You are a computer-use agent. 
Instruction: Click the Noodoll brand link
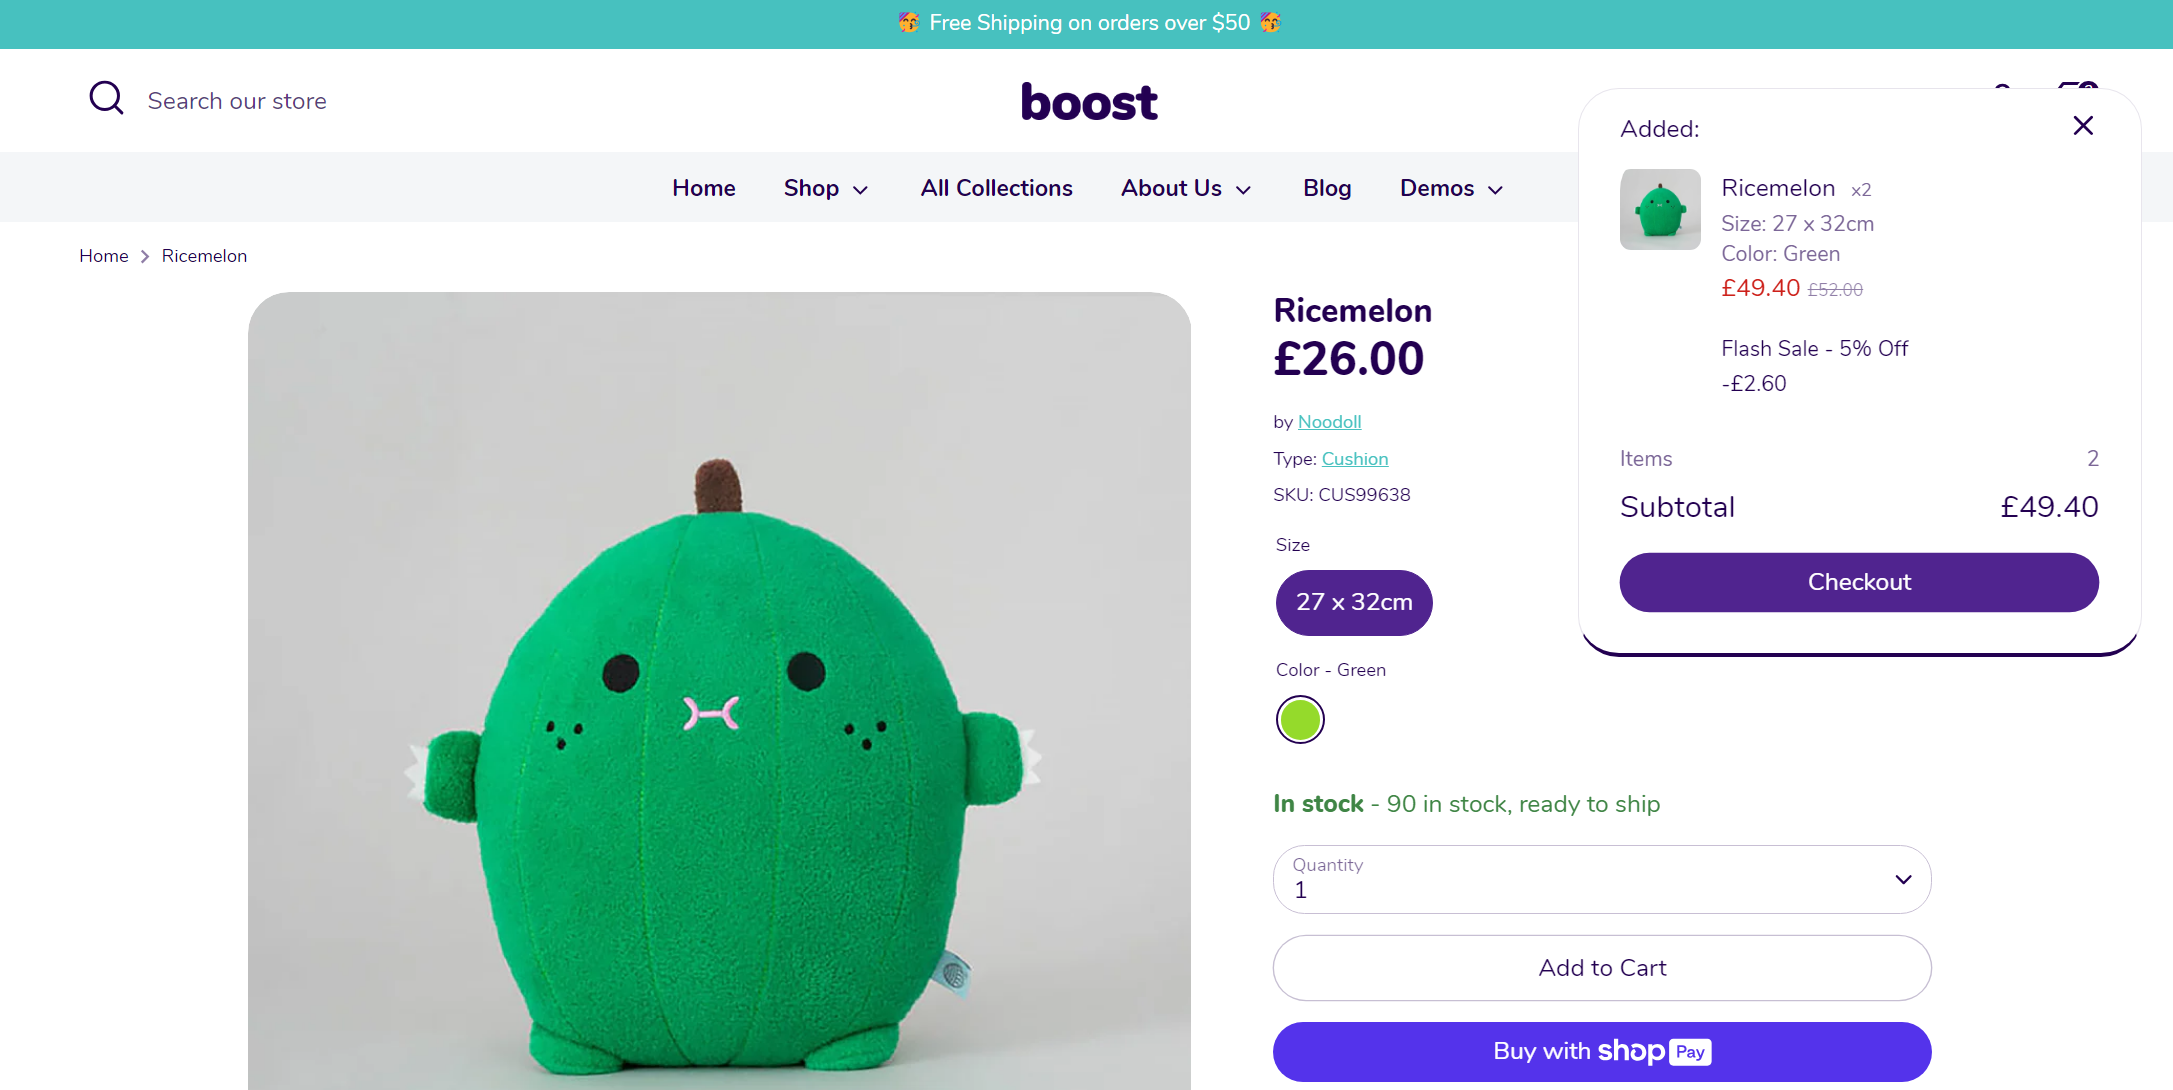click(1328, 421)
